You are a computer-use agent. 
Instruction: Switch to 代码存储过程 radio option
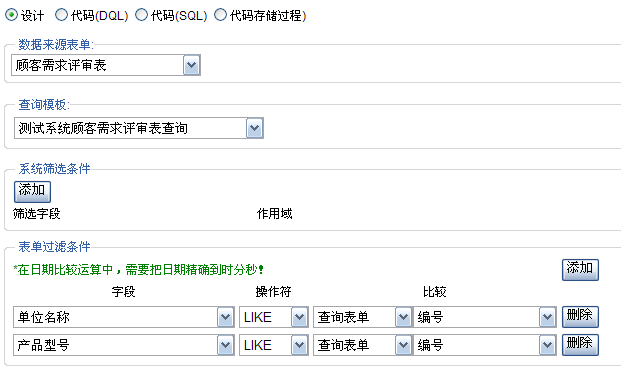[220, 15]
